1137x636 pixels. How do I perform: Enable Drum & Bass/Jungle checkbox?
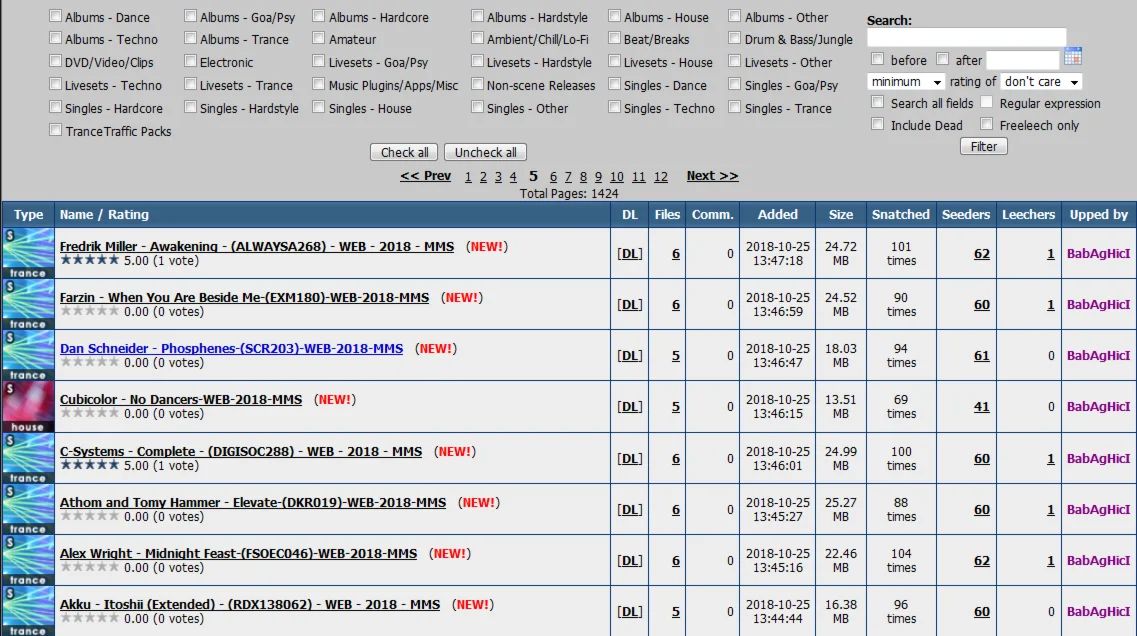click(x=735, y=38)
